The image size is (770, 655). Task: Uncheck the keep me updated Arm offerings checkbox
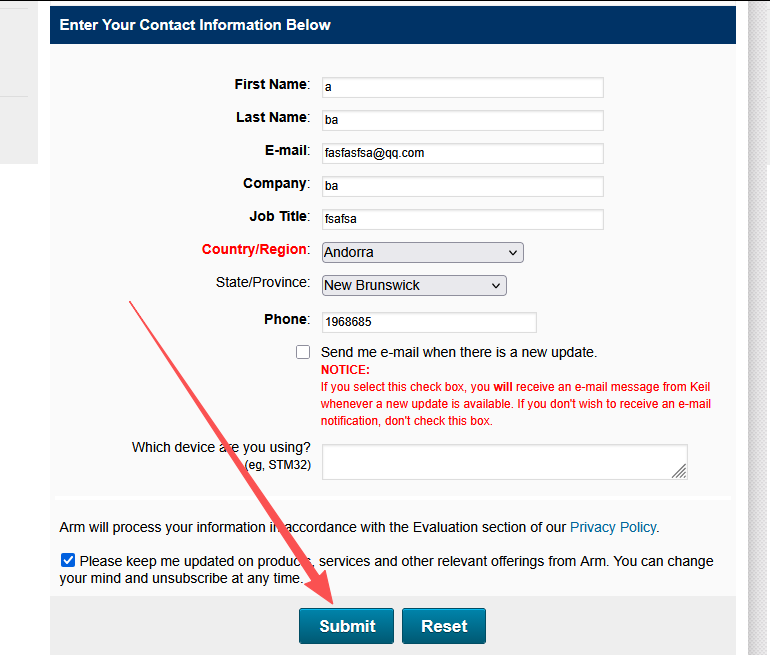click(68, 560)
